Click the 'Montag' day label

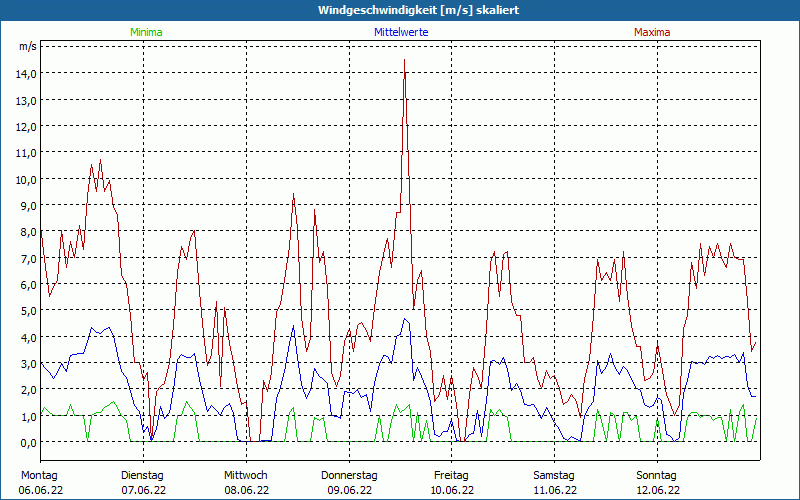pos(39,476)
